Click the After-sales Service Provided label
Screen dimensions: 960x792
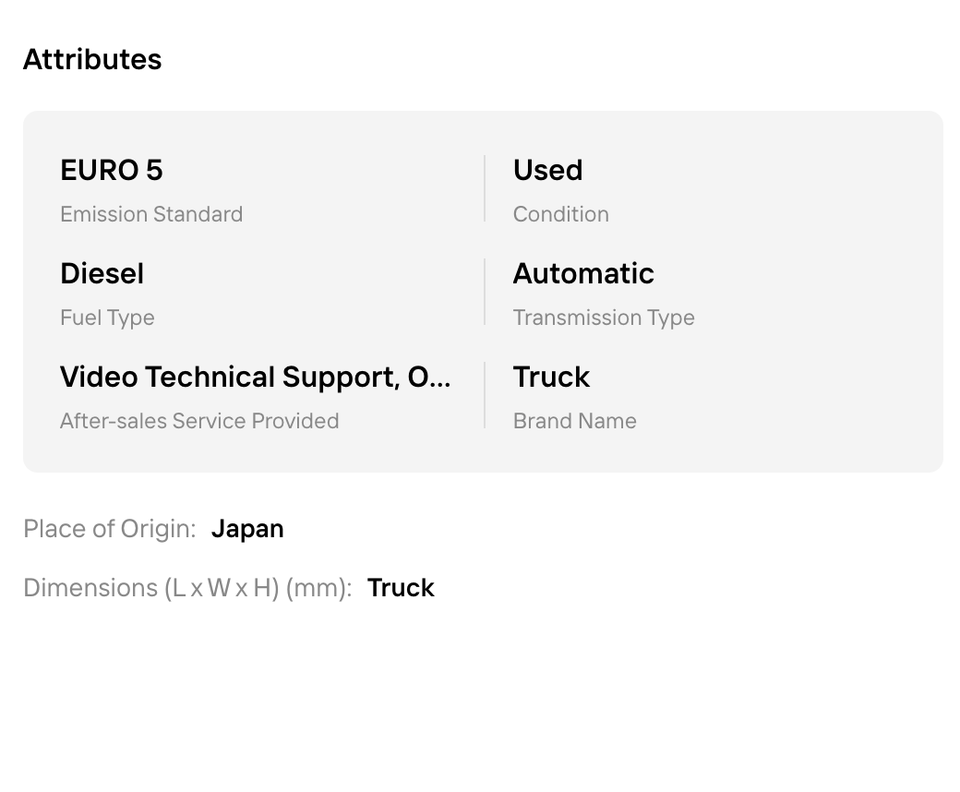pyautogui.click(x=199, y=421)
